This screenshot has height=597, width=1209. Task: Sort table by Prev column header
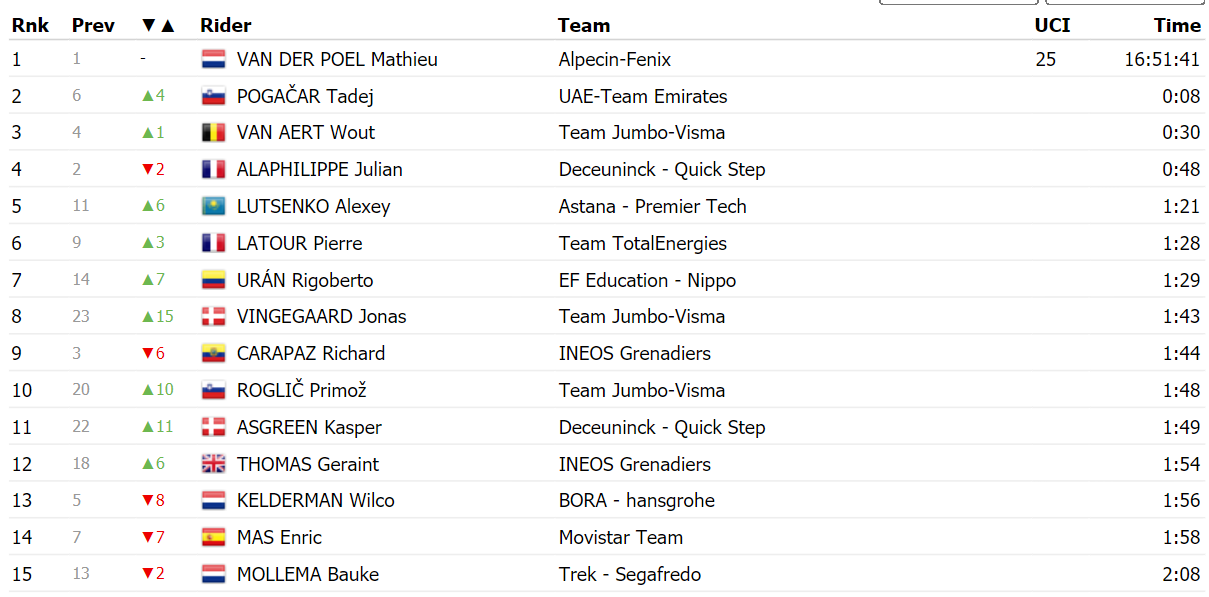(x=93, y=25)
